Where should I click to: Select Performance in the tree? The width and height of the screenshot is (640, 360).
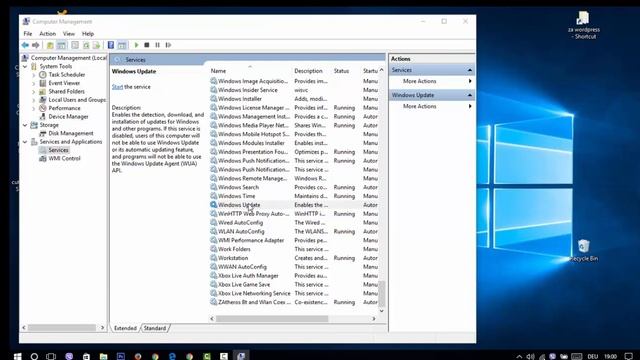coord(64,108)
